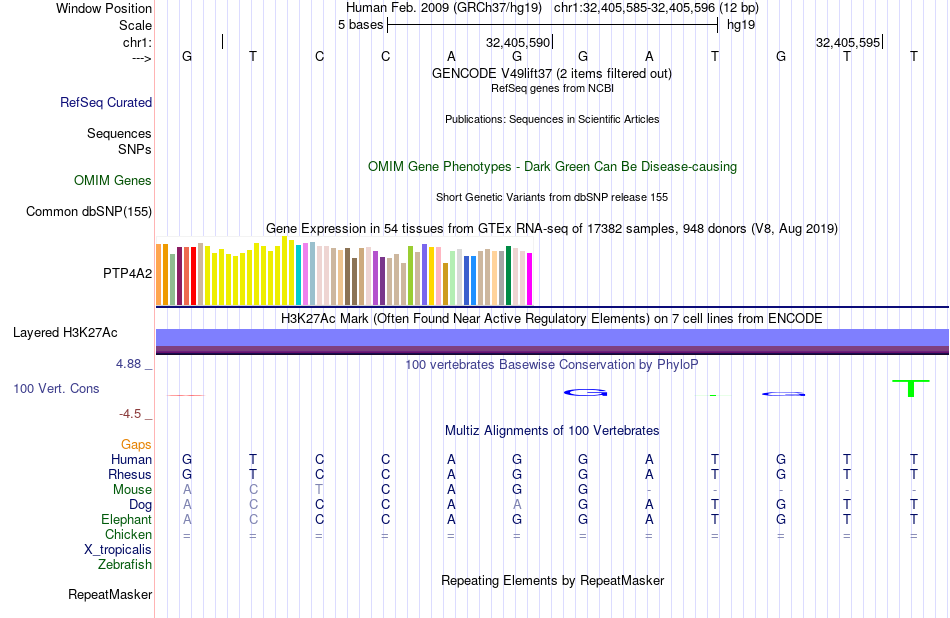
Task: Click the light blue-violet H3K27Ac signal band
Action: click(x=552, y=337)
